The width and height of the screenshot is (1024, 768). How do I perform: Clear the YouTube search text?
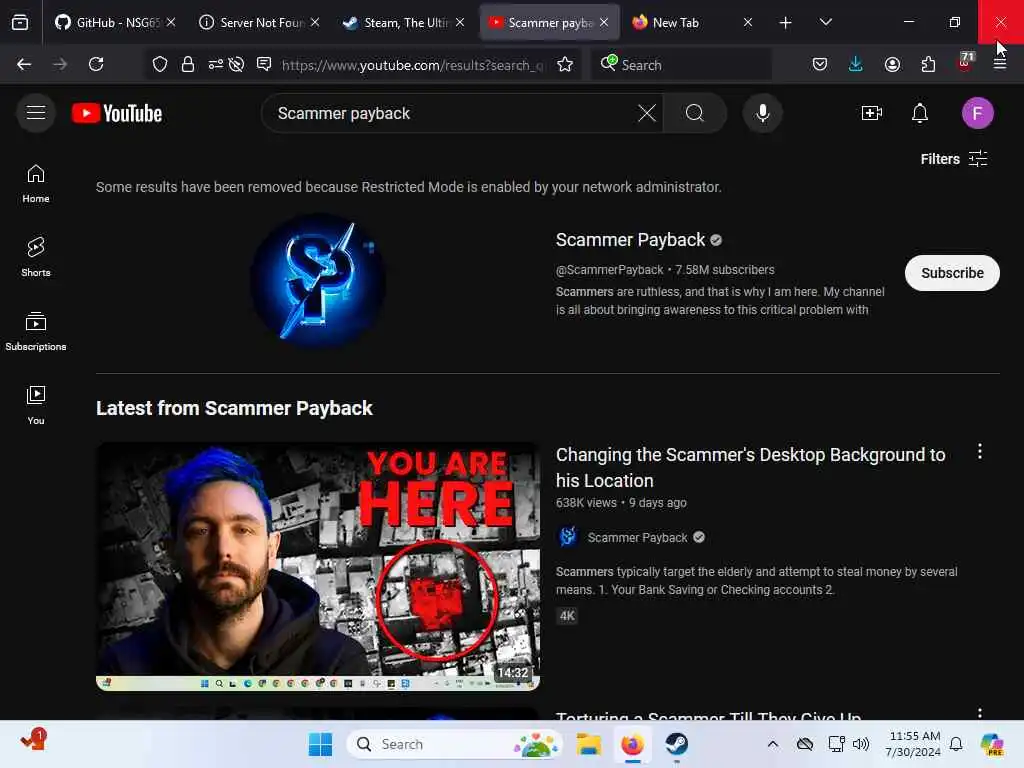(x=647, y=113)
